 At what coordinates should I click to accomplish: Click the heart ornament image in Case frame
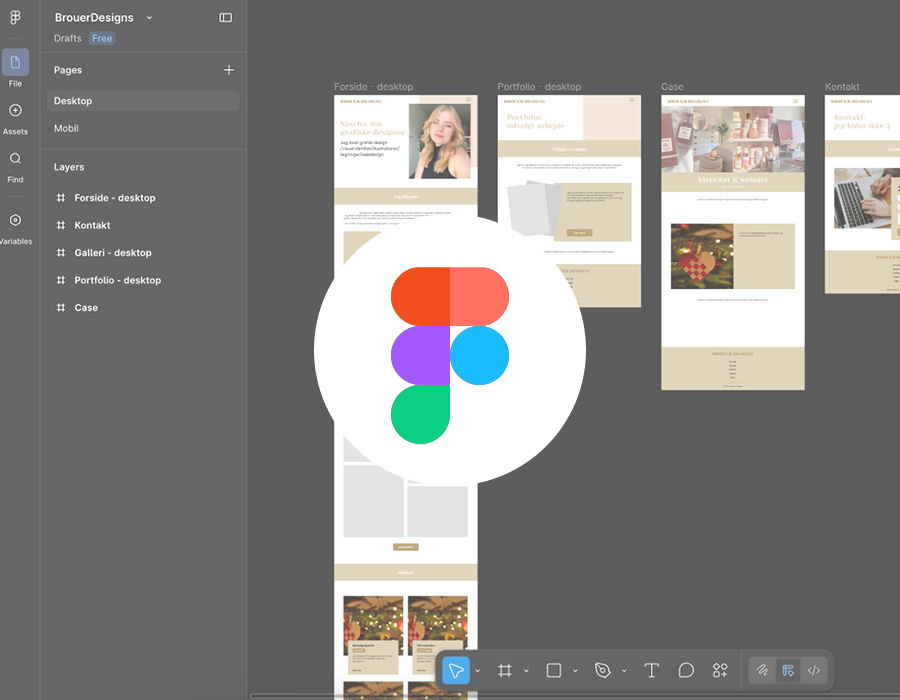702,256
